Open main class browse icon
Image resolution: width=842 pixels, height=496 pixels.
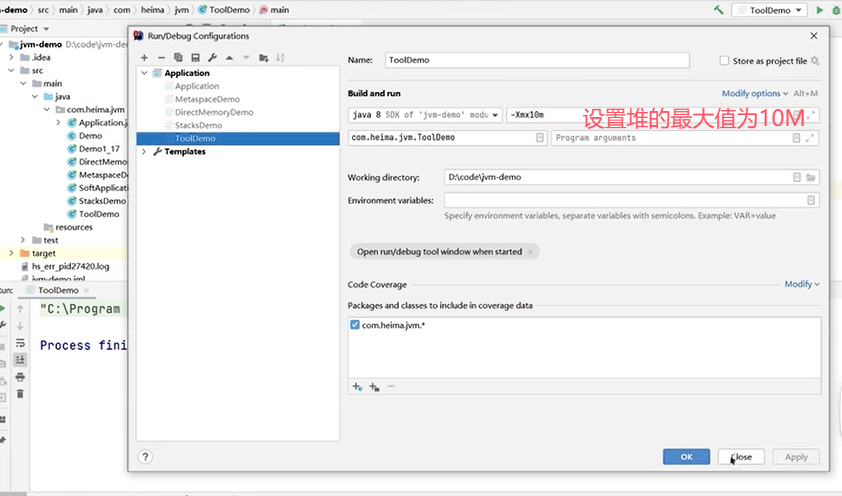[540, 138]
